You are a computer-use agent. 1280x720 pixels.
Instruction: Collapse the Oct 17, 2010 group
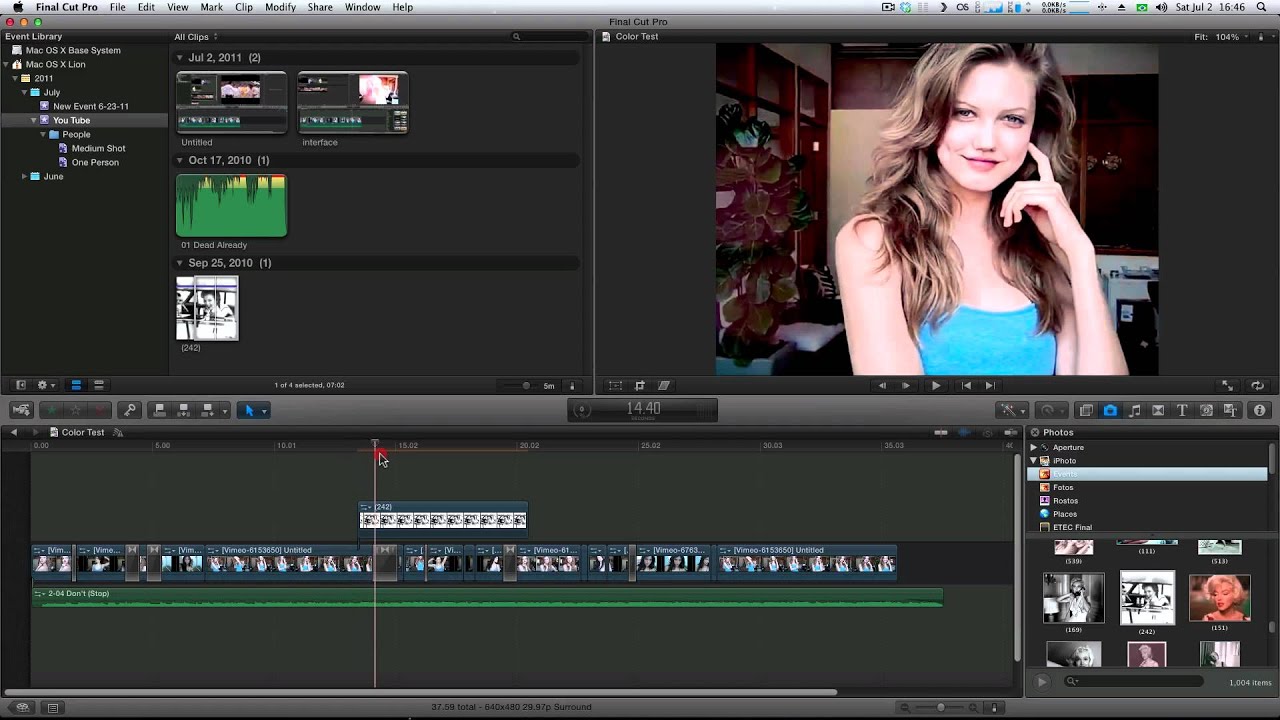tap(181, 160)
